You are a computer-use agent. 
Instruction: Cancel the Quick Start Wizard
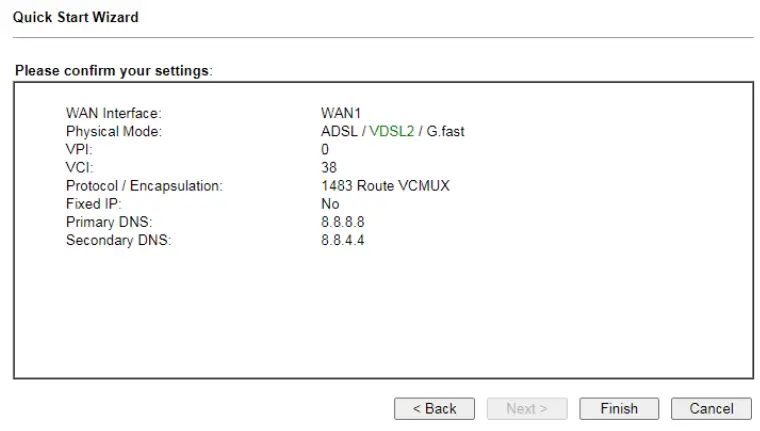pos(711,408)
